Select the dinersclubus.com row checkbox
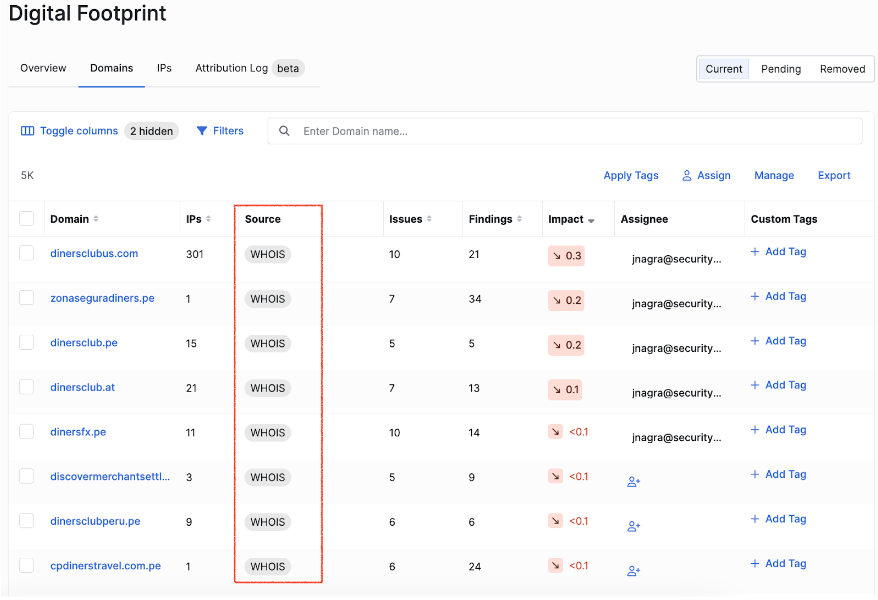The width and height of the screenshot is (878, 600). click(26, 253)
